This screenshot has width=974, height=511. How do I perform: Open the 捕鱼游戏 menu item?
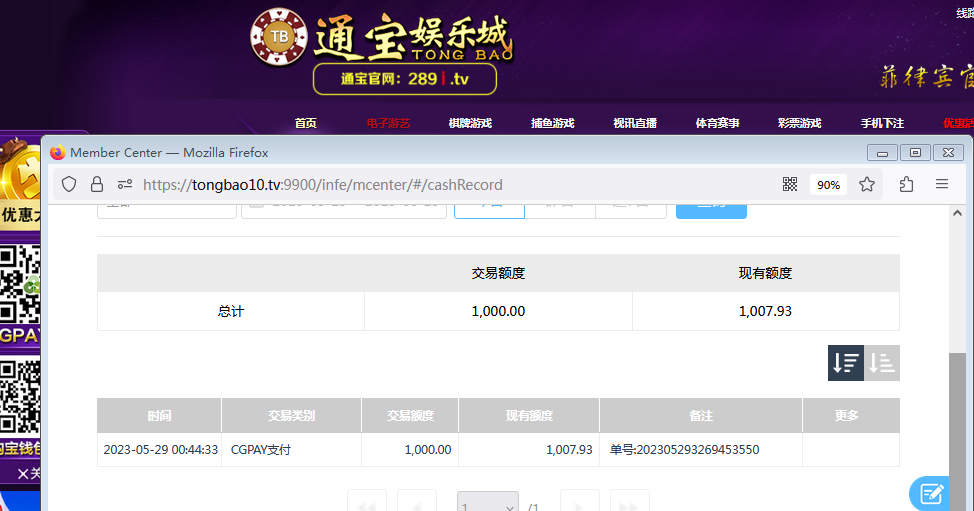[x=552, y=123]
